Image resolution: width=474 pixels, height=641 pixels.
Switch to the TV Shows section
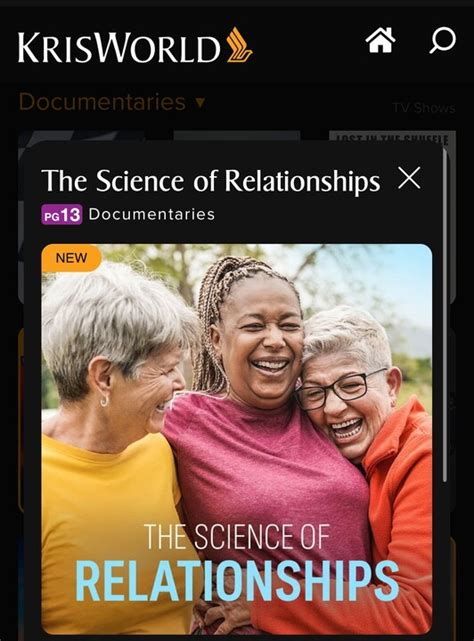tap(424, 108)
